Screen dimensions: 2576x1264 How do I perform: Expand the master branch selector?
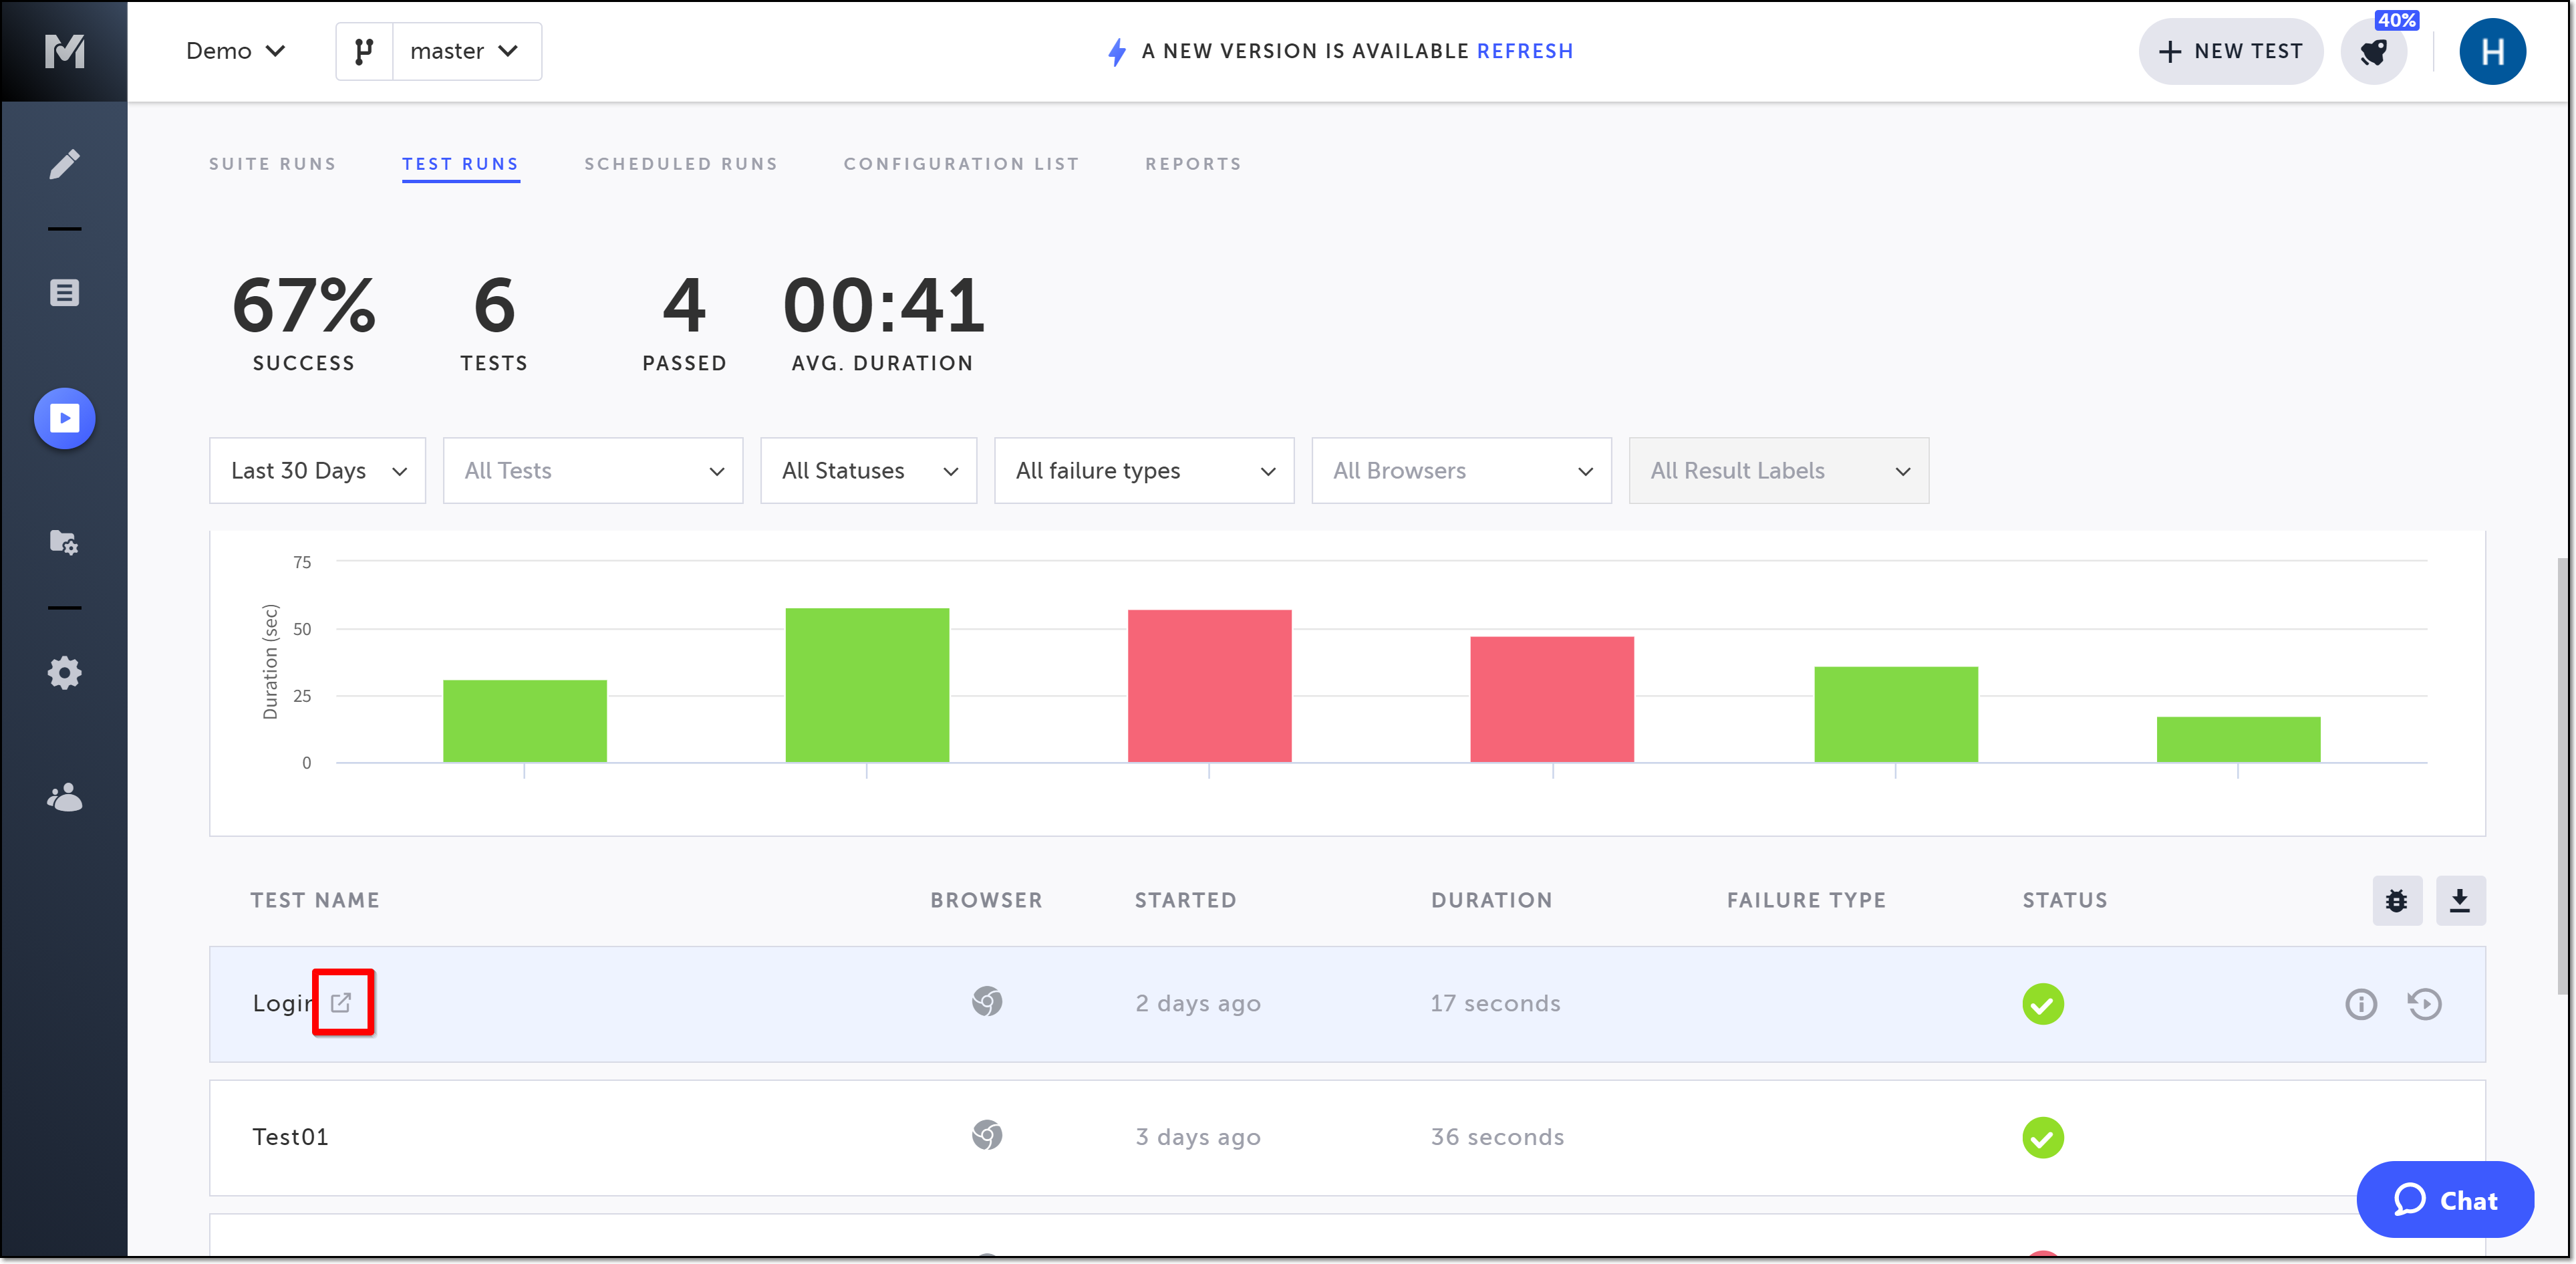465,52
